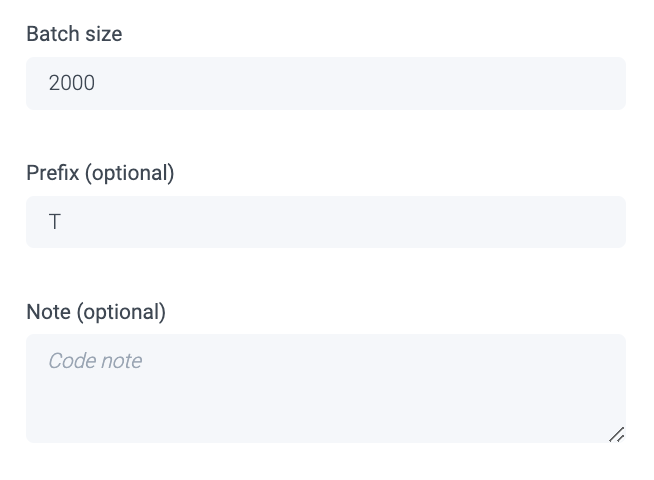Click the word "optional" beside Note

coord(121,312)
